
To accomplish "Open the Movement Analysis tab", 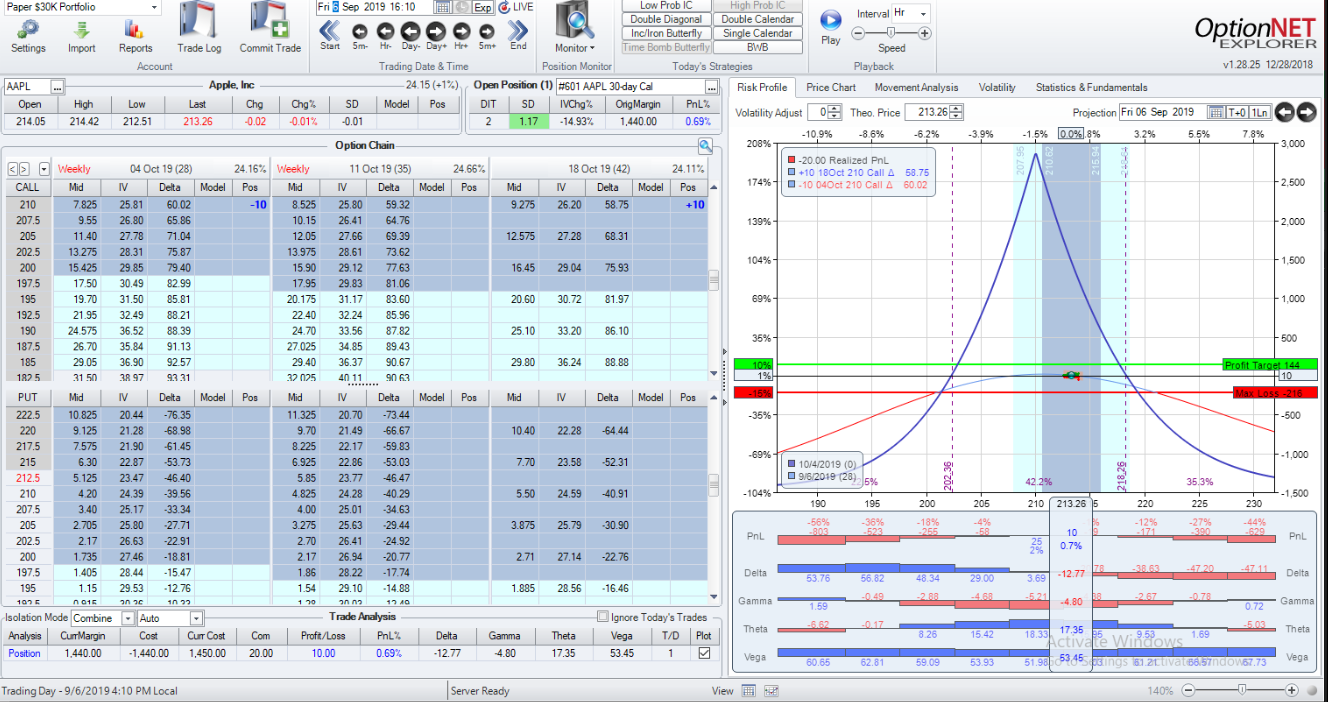I will pos(916,87).
